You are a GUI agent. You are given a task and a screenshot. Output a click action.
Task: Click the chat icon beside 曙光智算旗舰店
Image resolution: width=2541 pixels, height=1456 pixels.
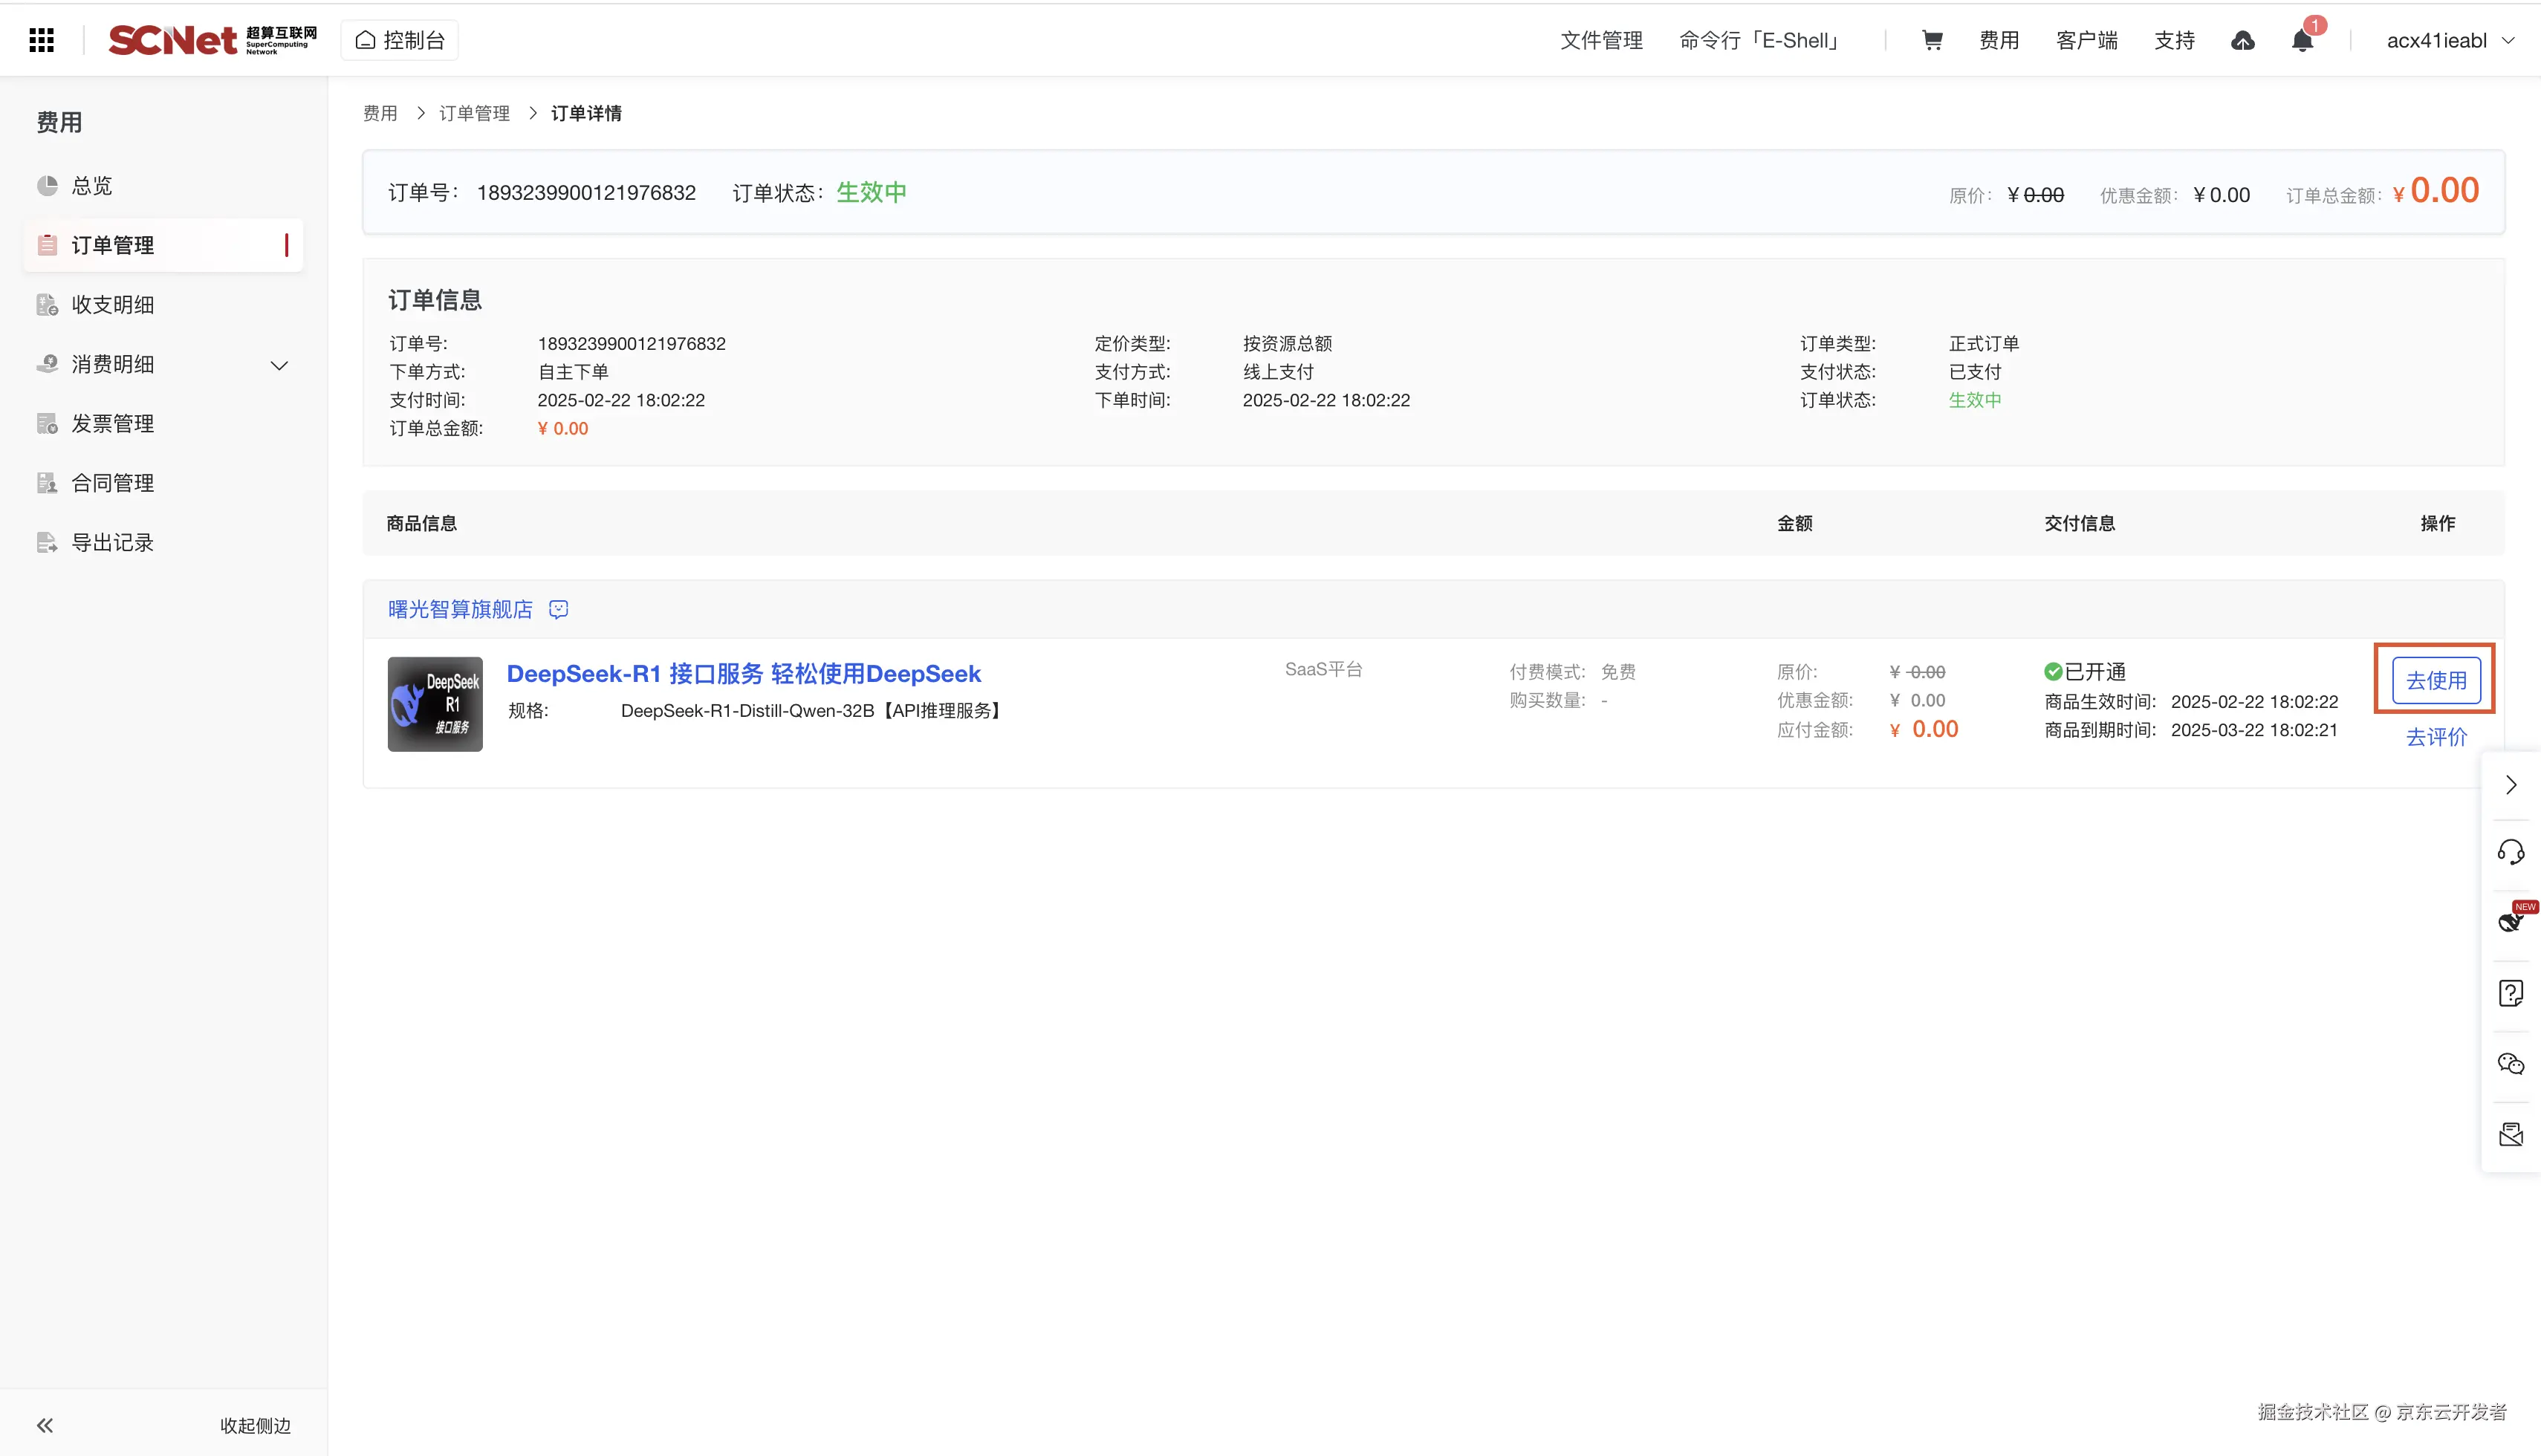(559, 609)
